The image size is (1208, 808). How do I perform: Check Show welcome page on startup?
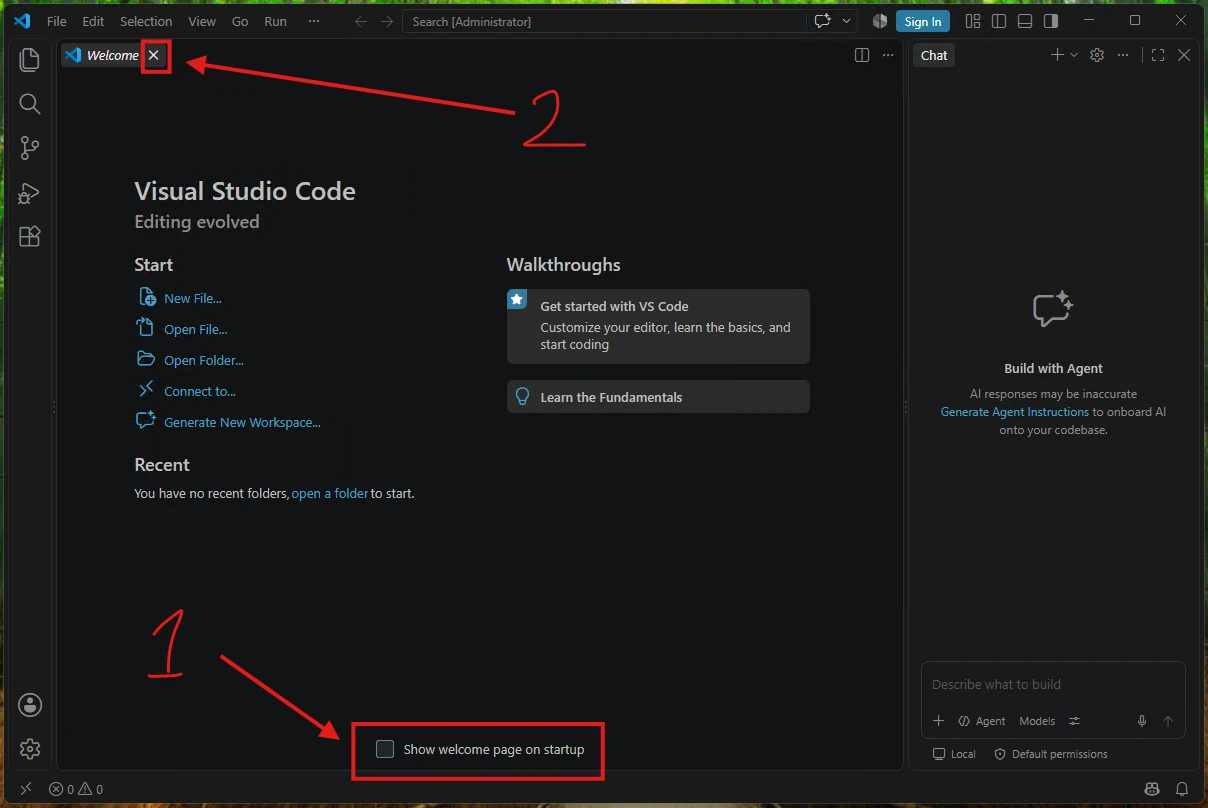385,749
